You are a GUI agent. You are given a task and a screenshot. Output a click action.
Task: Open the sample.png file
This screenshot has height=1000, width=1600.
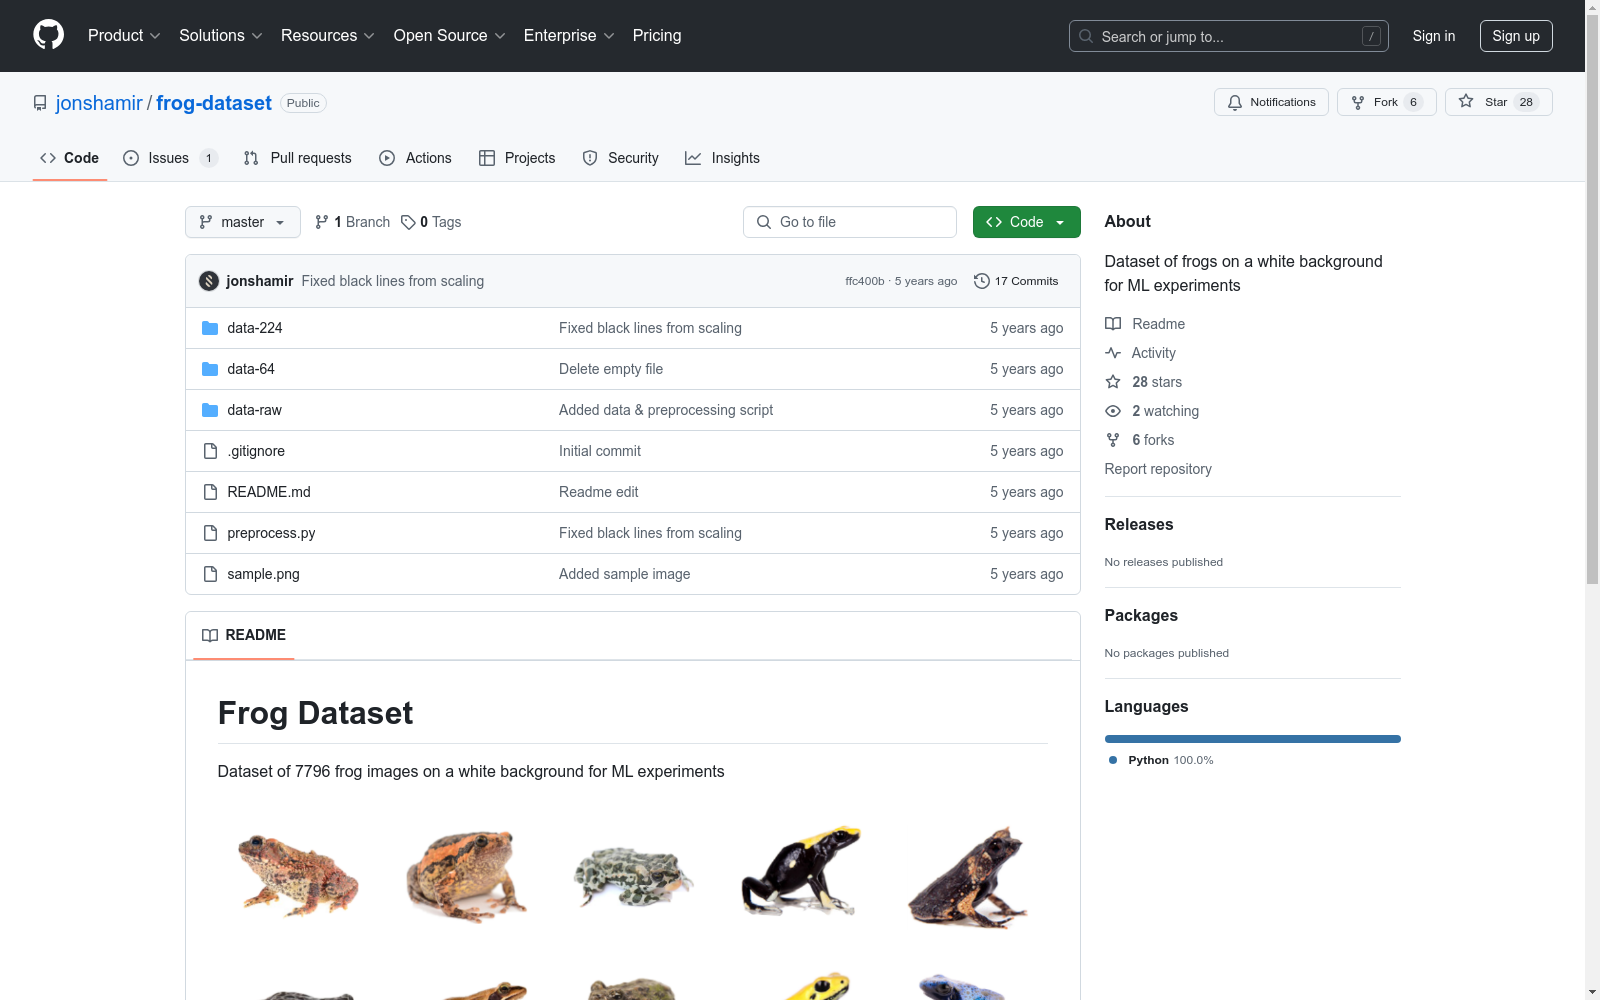tap(263, 574)
